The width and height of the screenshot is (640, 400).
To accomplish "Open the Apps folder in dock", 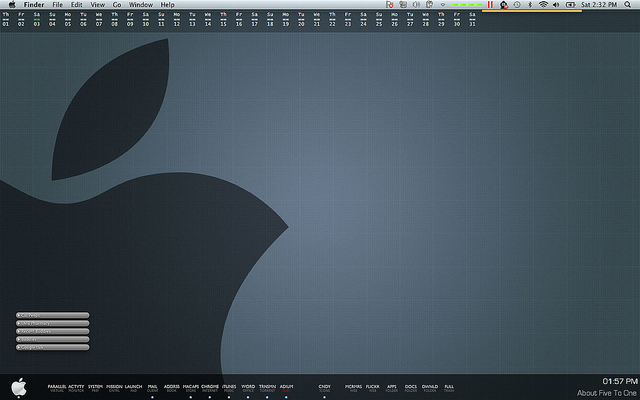I will tap(391, 388).
